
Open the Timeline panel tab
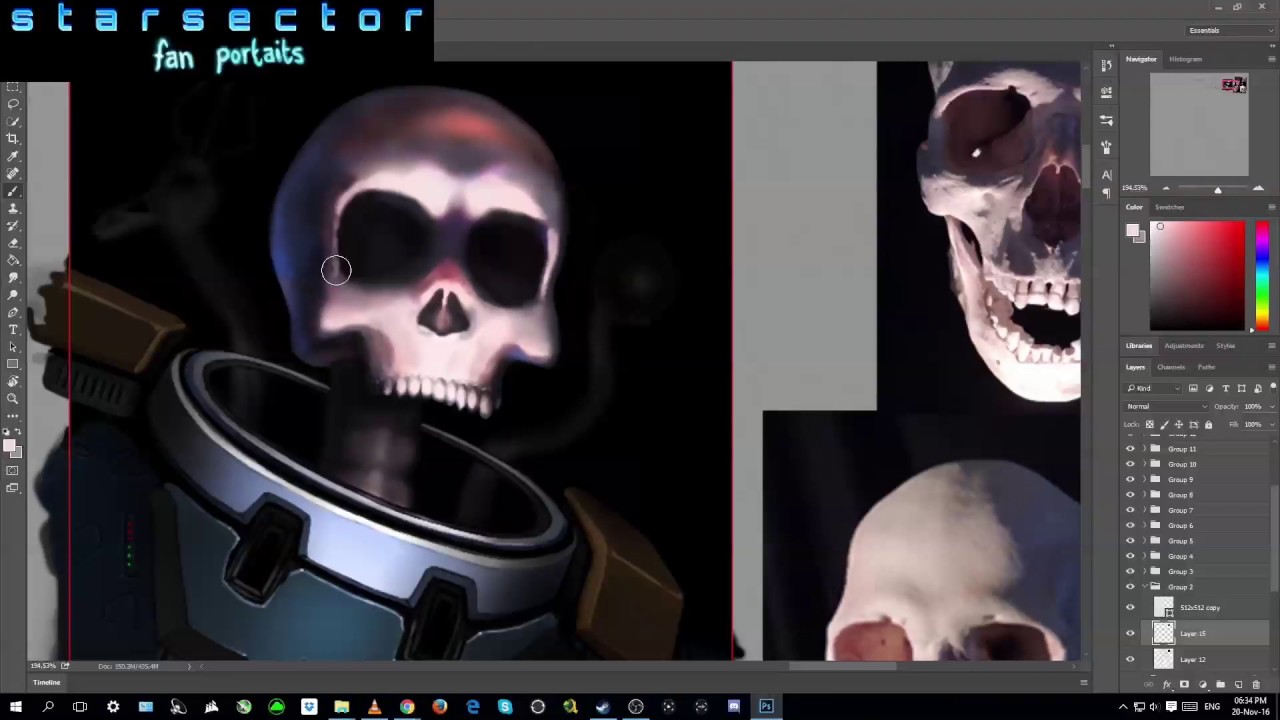[47, 682]
